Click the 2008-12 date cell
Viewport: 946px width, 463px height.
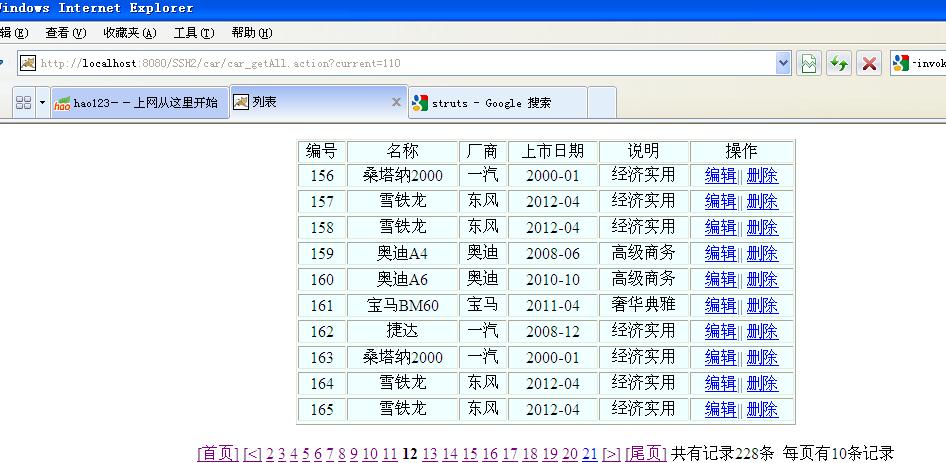[x=553, y=331]
